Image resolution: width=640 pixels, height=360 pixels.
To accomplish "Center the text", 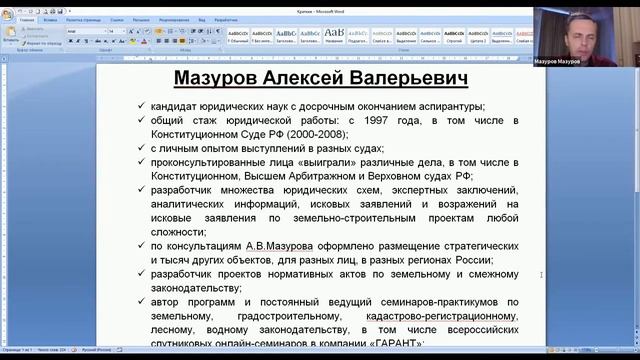I will pyautogui.click(x=167, y=41).
